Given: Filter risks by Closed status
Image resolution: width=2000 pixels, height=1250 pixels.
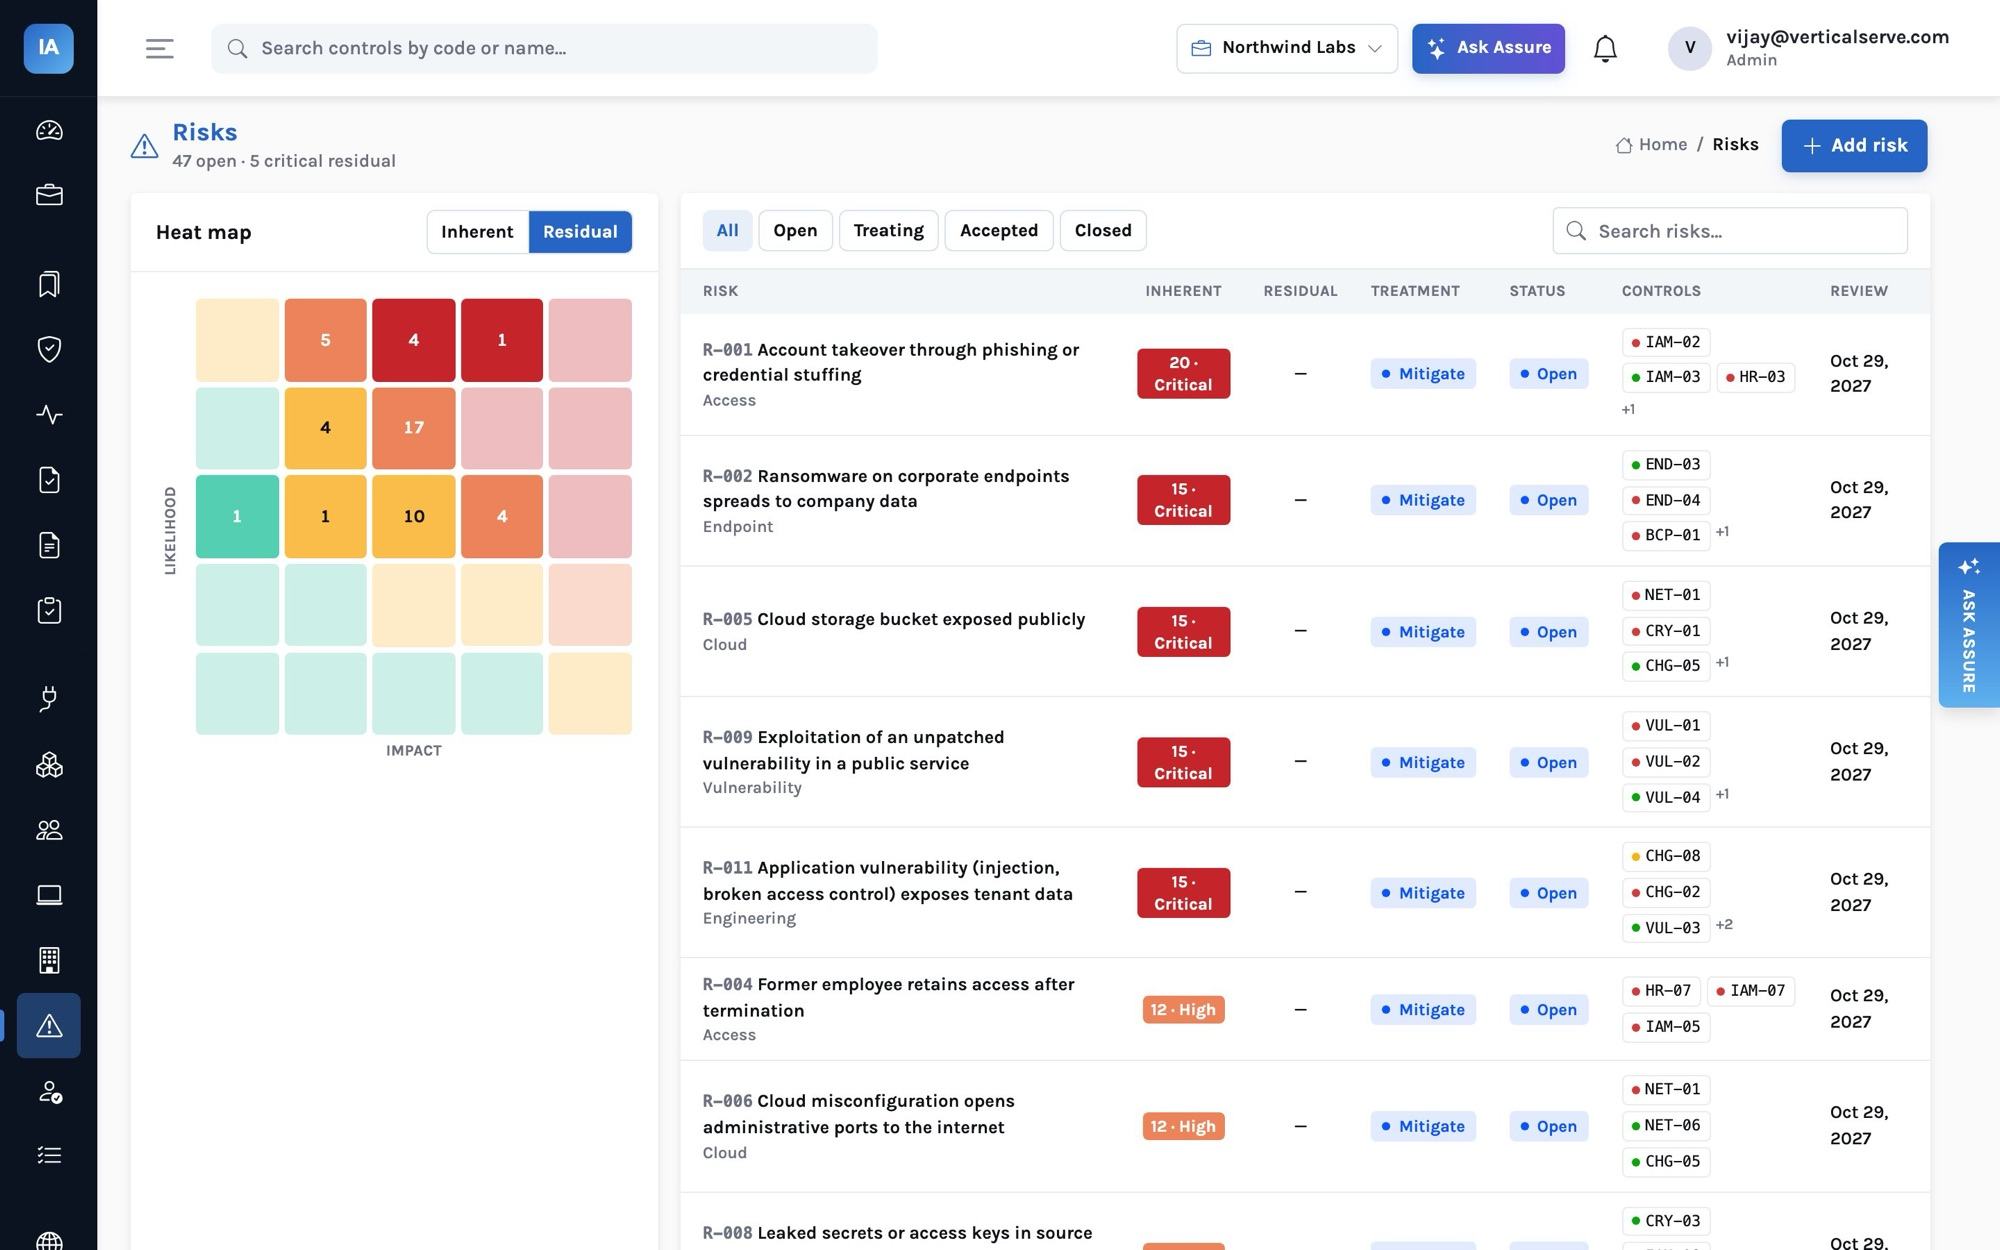Looking at the screenshot, I should [x=1103, y=231].
